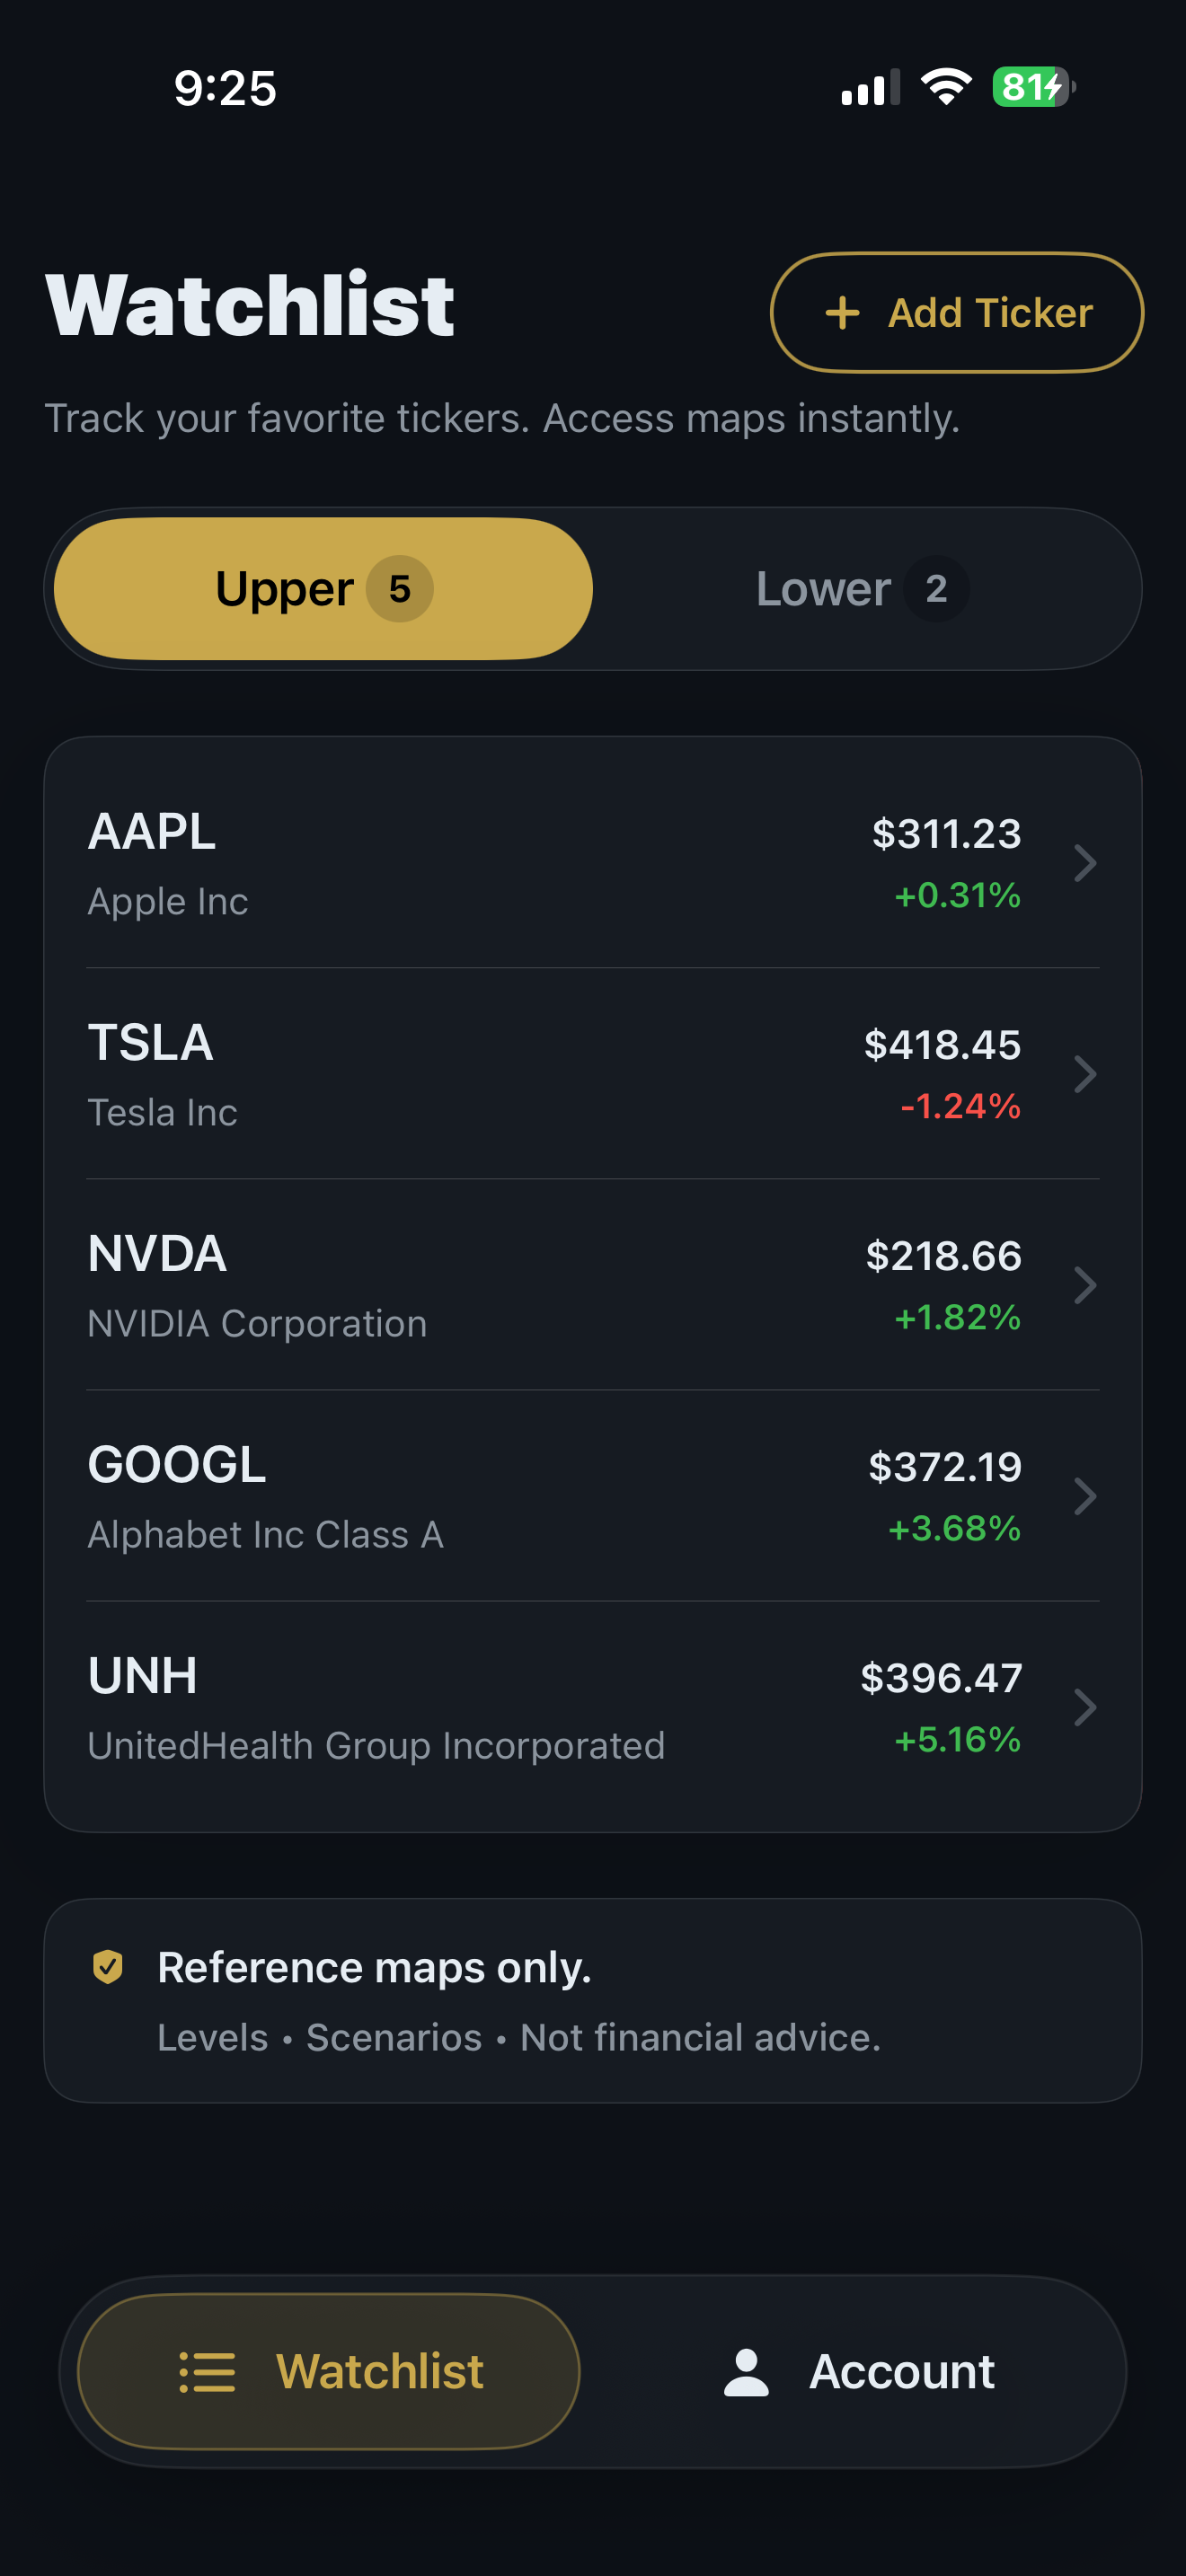The image size is (1186, 2576).
Task: Tap the Lower count badge showing 2
Action: point(936,589)
